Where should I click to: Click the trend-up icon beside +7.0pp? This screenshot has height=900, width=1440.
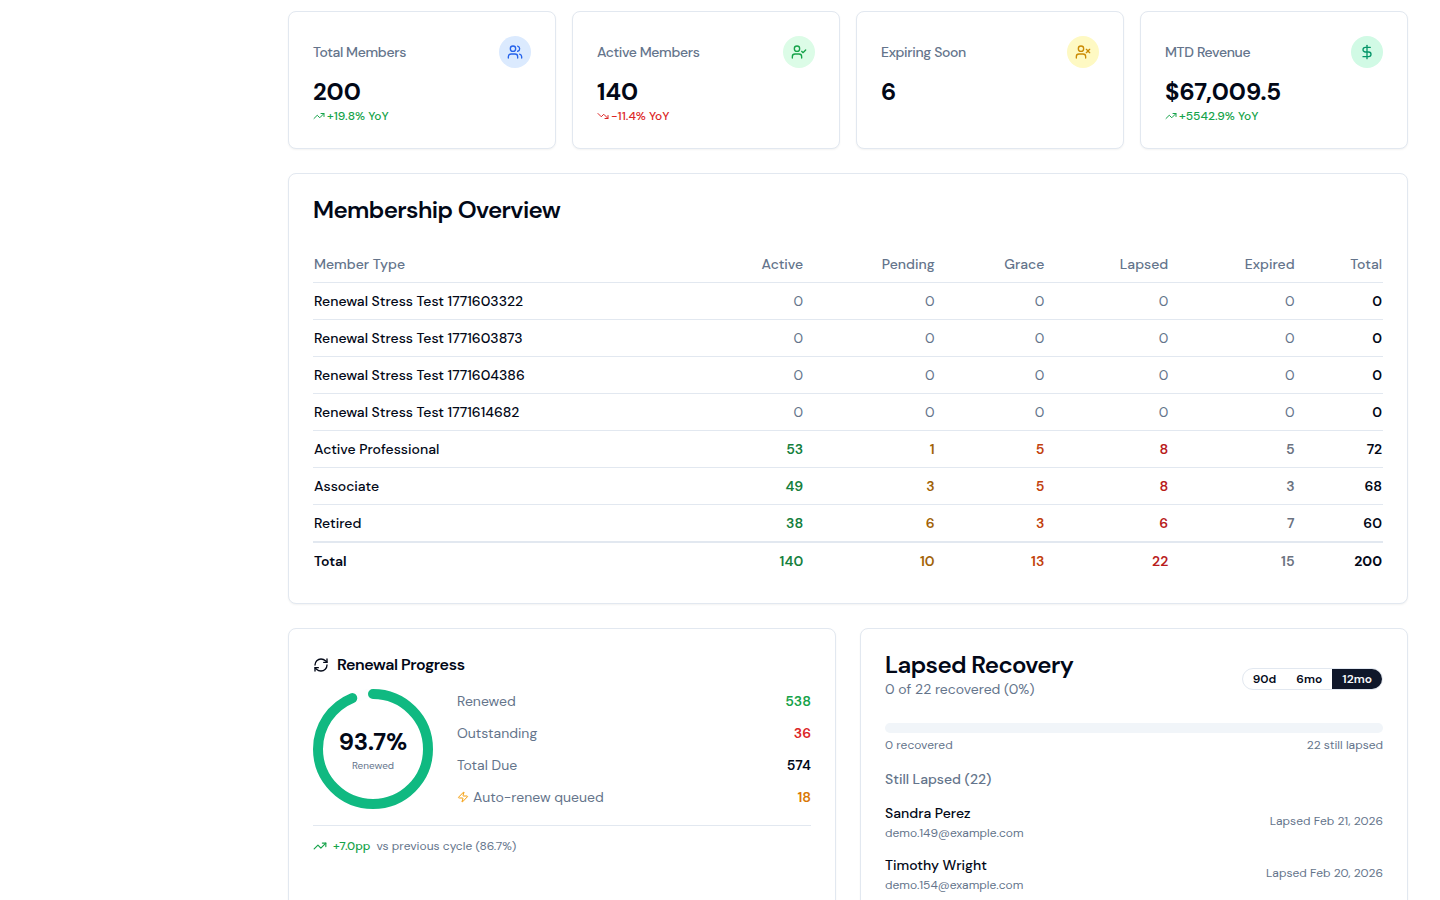point(320,846)
